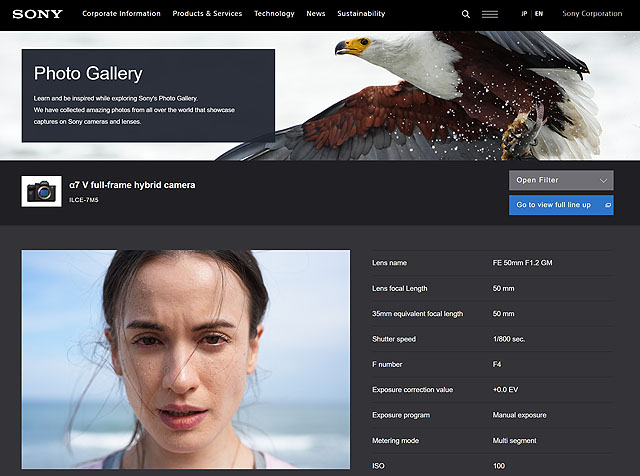Open the hamburger menu icon
This screenshot has width=640, height=476.
click(490, 14)
